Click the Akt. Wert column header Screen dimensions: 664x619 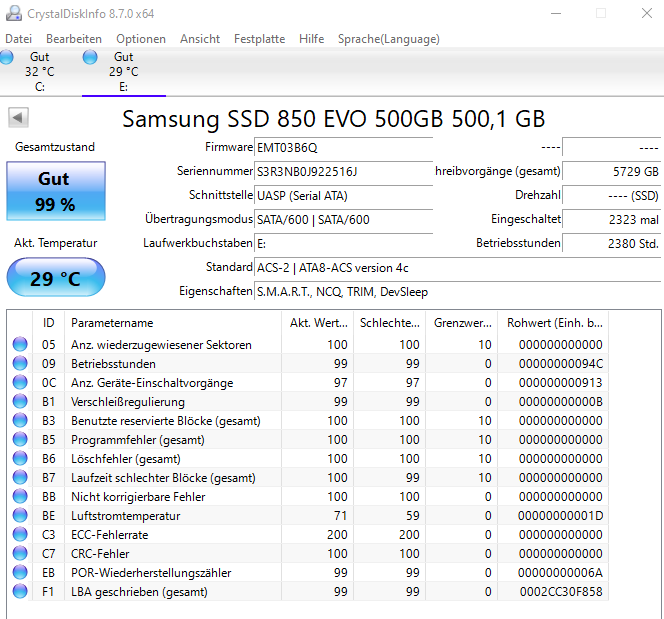[x=318, y=323]
